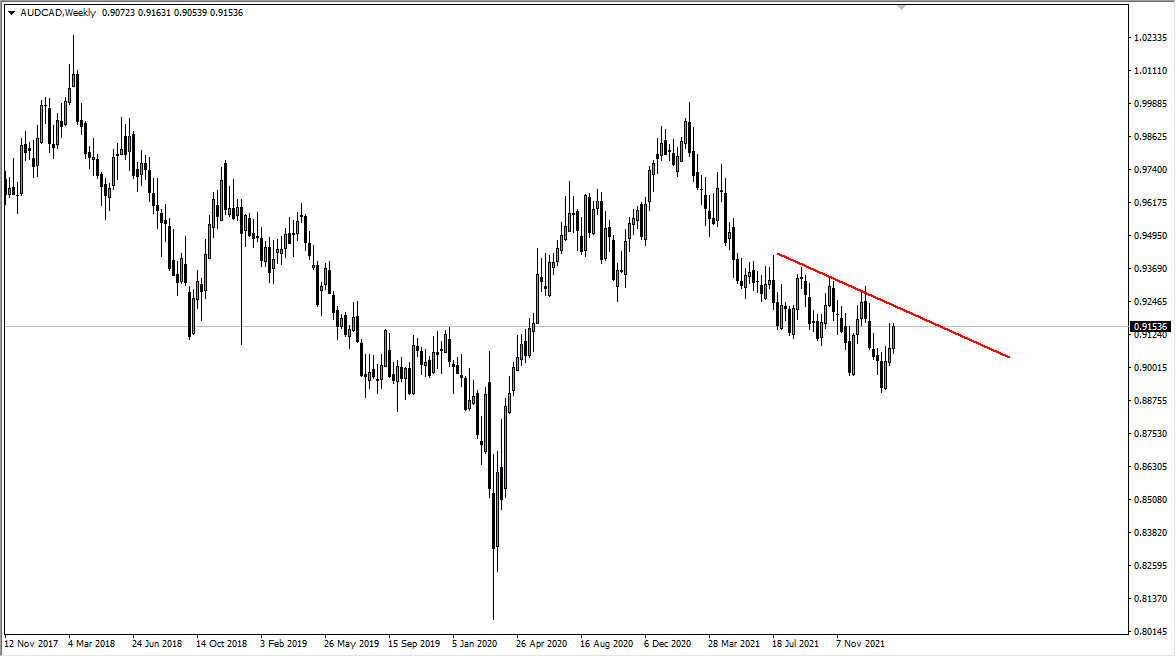Click the open price value 0.90723
1176x657 pixels.
tap(117, 12)
